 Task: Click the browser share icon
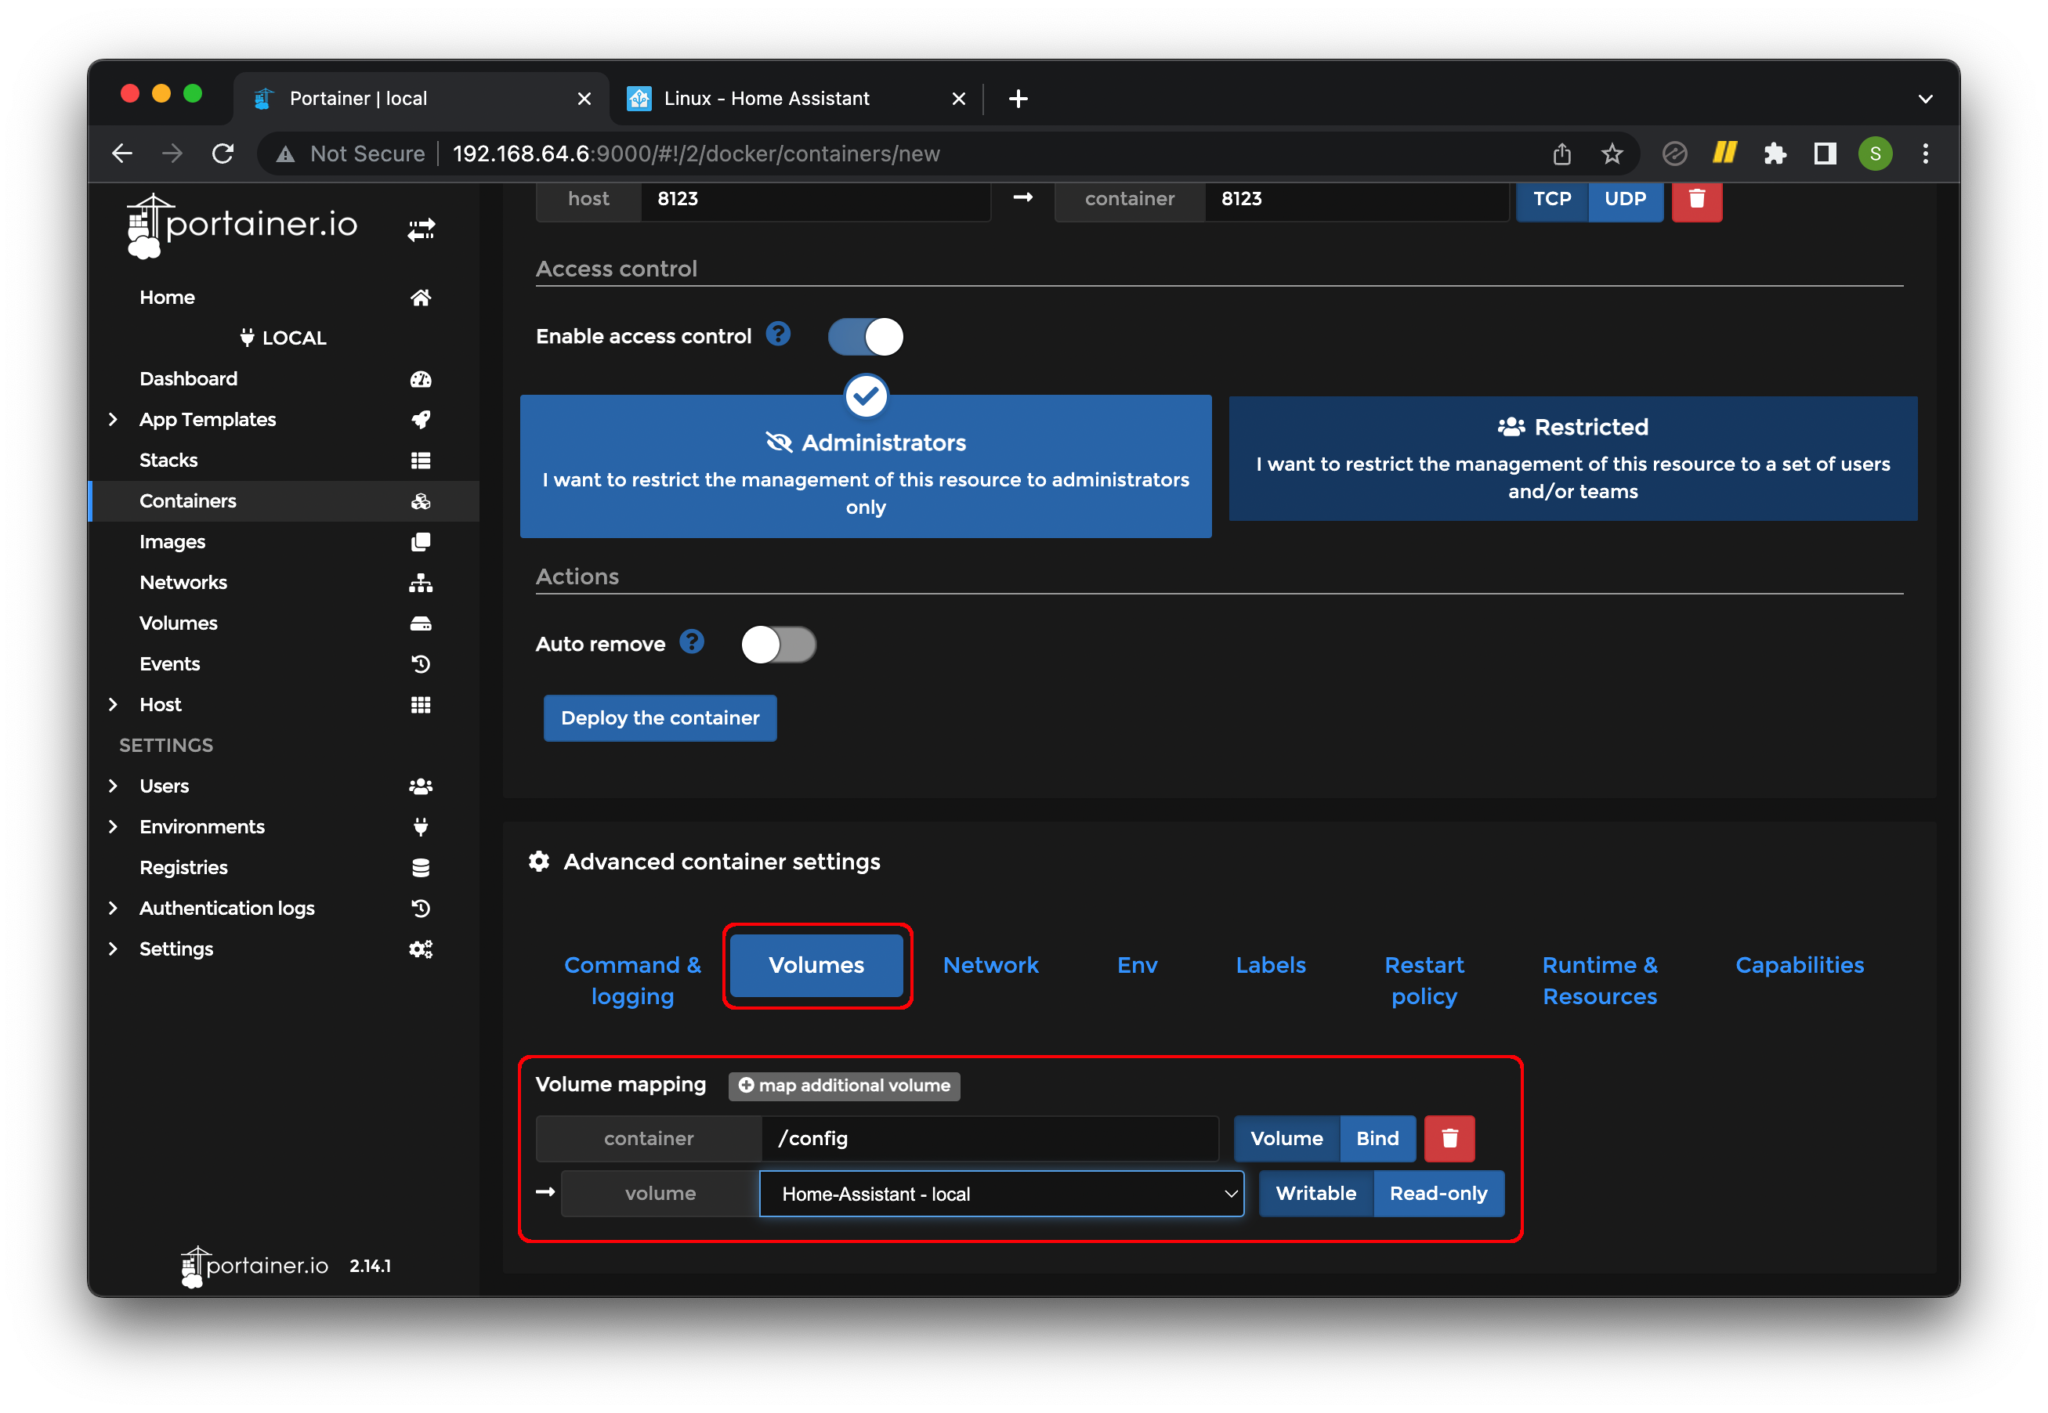[x=1561, y=154]
